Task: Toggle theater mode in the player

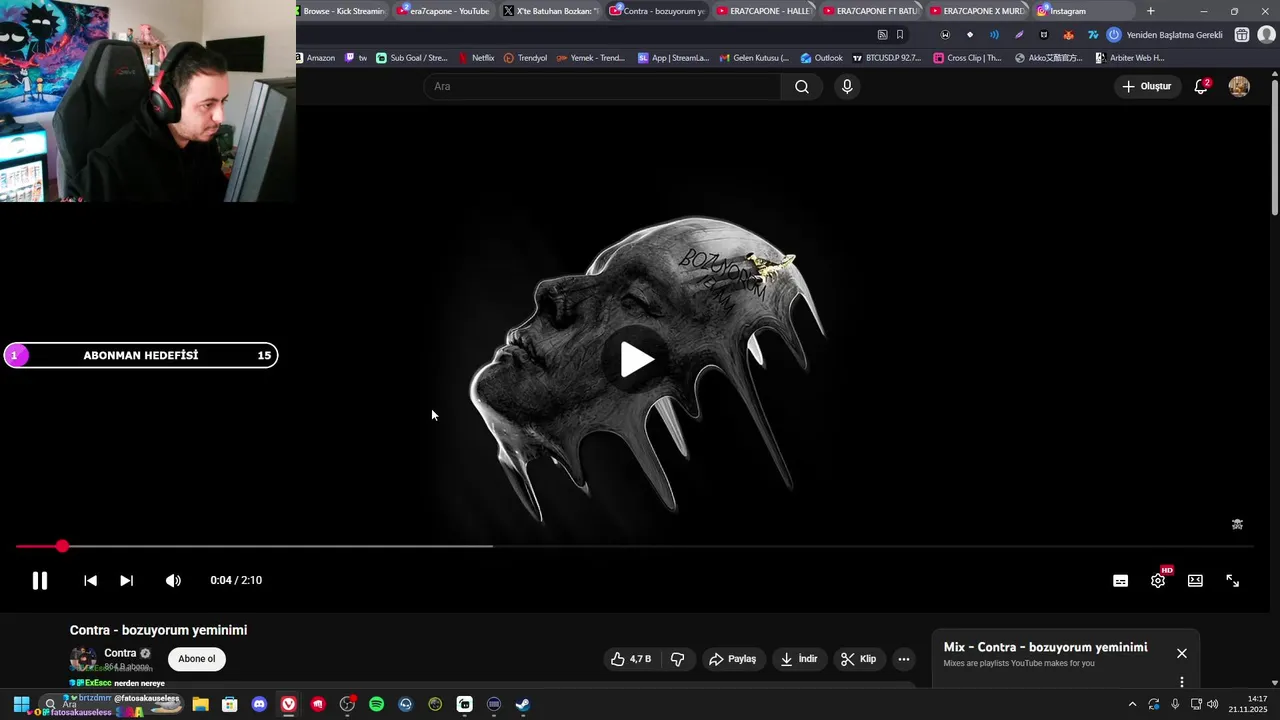Action: coord(1195,580)
